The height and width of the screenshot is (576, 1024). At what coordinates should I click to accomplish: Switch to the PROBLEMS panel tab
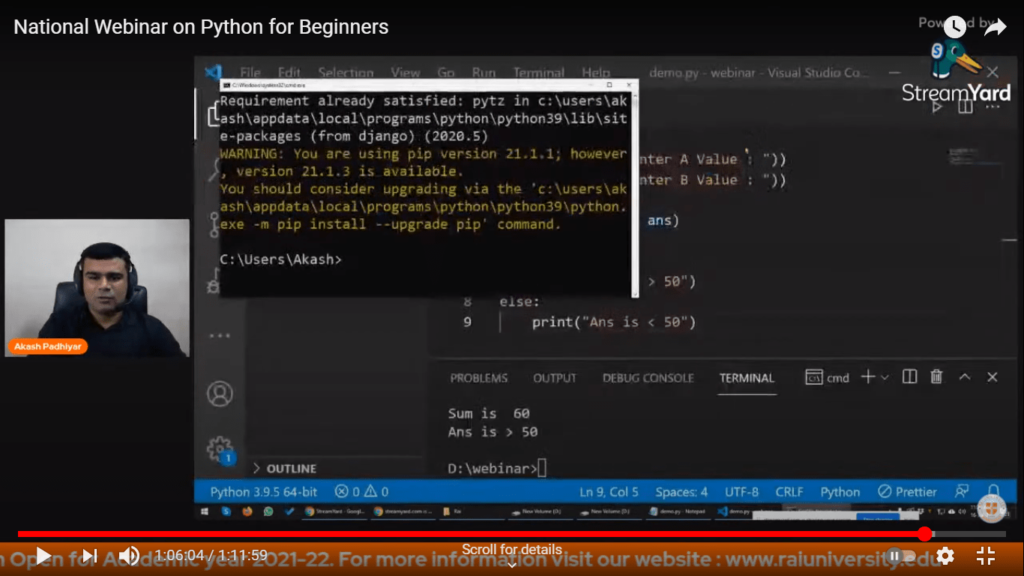click(479, 378)
